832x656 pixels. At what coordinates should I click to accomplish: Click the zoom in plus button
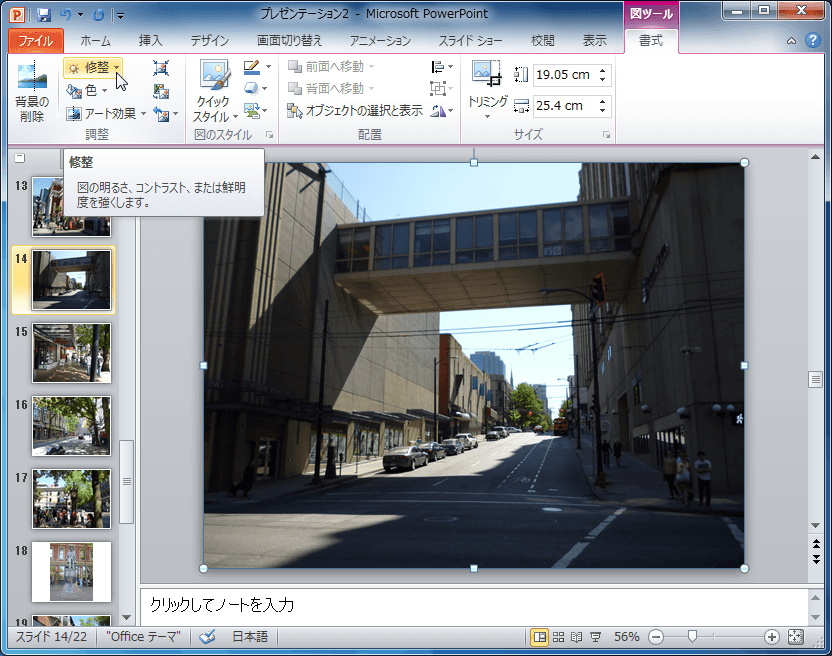coord(772,637)
